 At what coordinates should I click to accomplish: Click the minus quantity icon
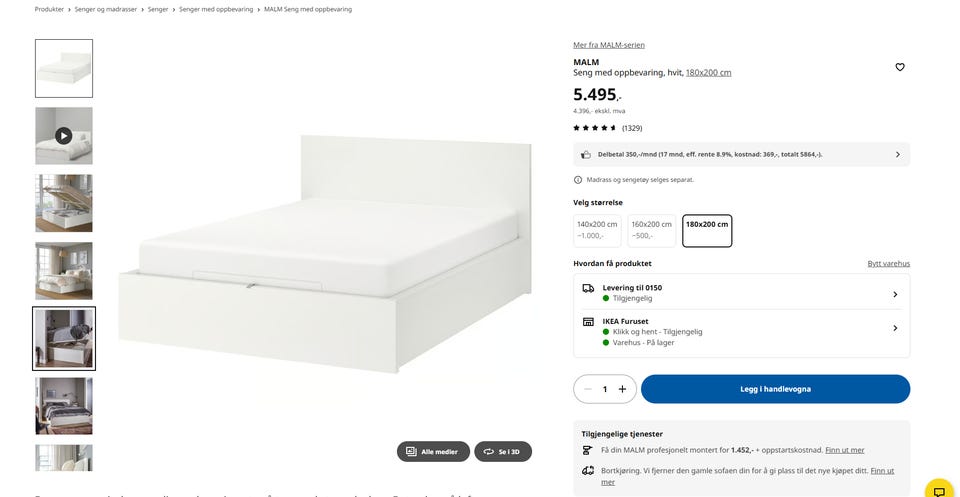tap(588, 389)
